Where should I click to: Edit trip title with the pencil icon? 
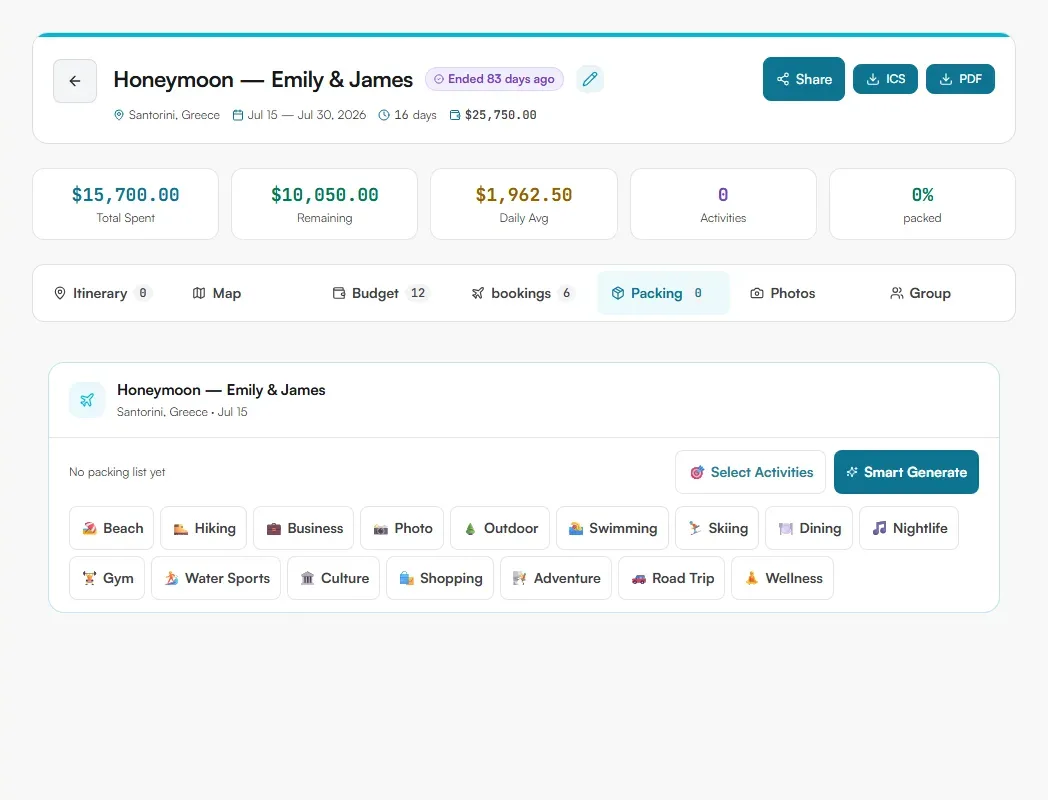click(590, 80)
